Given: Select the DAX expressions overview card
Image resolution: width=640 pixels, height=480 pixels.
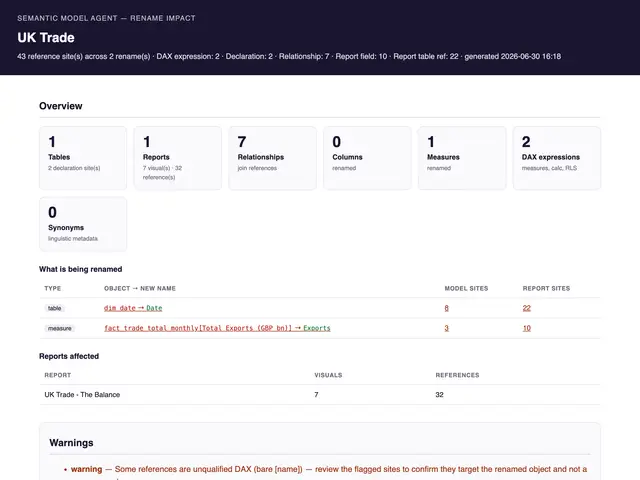Looking at the screenshot, I should point(557,158).
